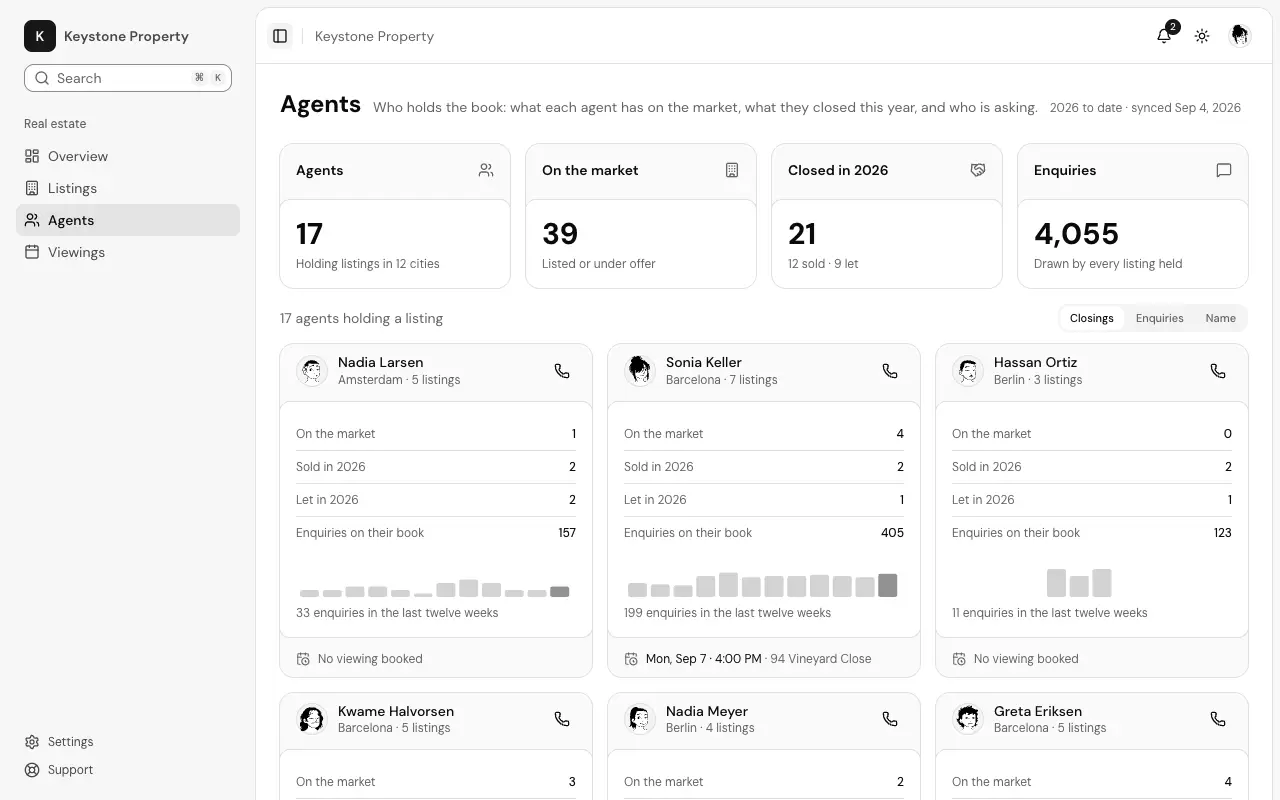Open Hassan Ortiz agent name
The height and width of the screenshot is (800, 1280).
(x=1035, y=362)
